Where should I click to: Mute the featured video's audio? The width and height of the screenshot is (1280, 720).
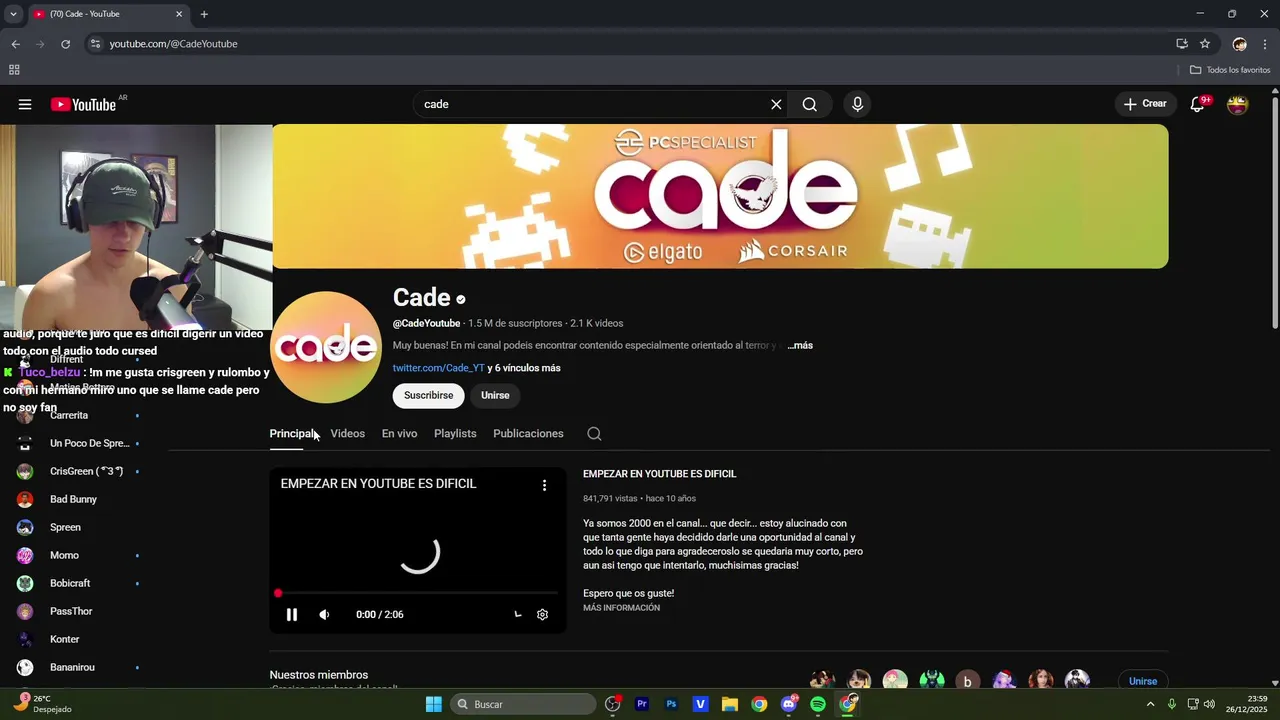[x=324, y=615]
